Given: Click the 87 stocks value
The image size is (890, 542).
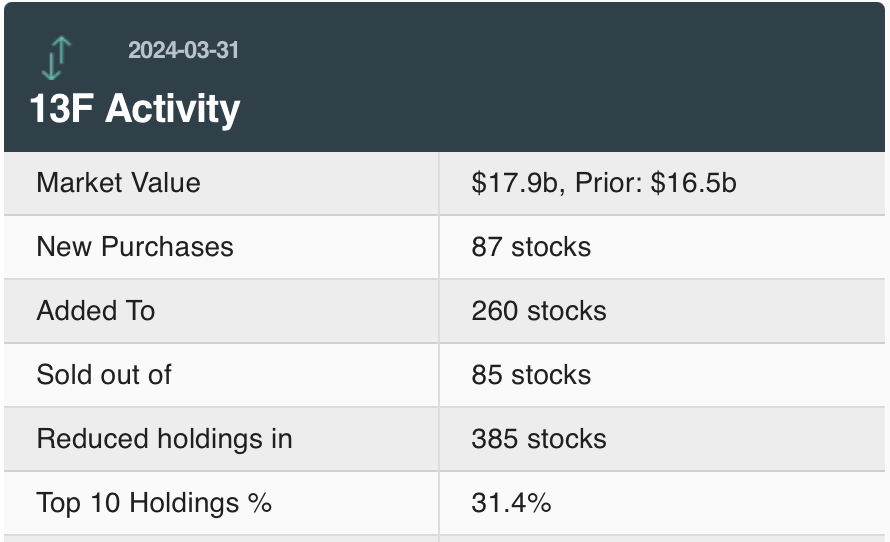Looking at the screenshot, I should pos(531,247).
